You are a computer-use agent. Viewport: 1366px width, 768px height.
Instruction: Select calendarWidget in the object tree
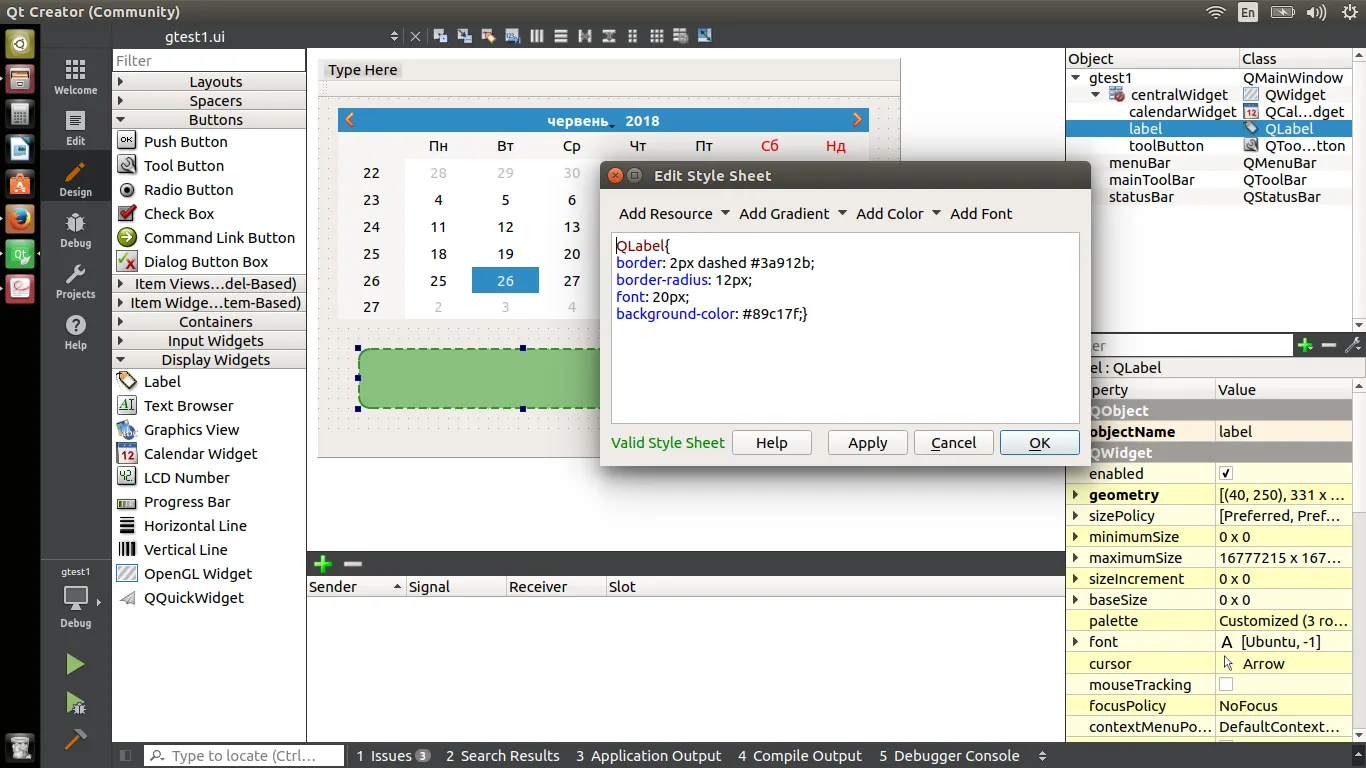pyautogui.click(x=1182, y=112)
